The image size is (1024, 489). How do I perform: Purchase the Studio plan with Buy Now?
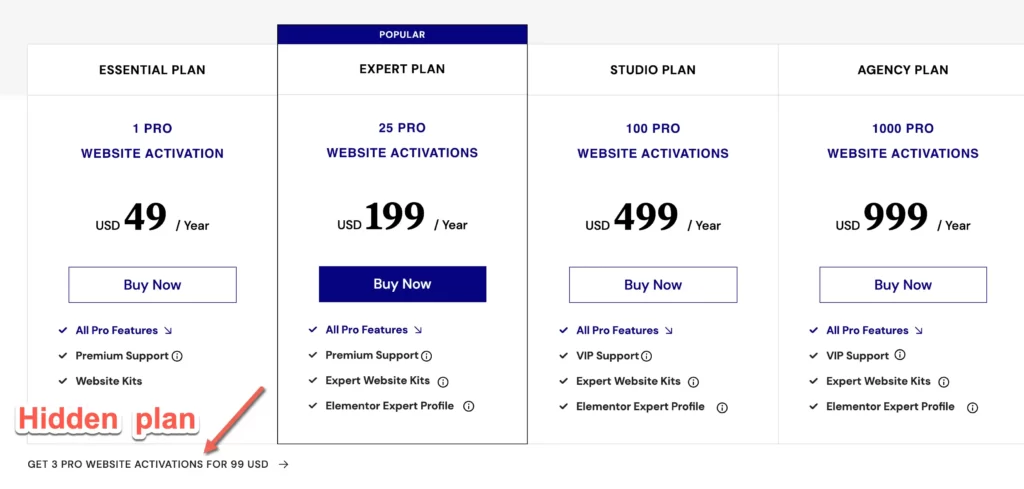(x=653, y=285)
